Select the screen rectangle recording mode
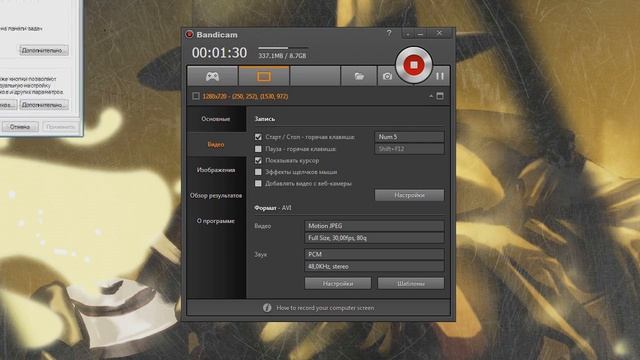The width and height of the screenshot is (640, 360). (264, 76)
